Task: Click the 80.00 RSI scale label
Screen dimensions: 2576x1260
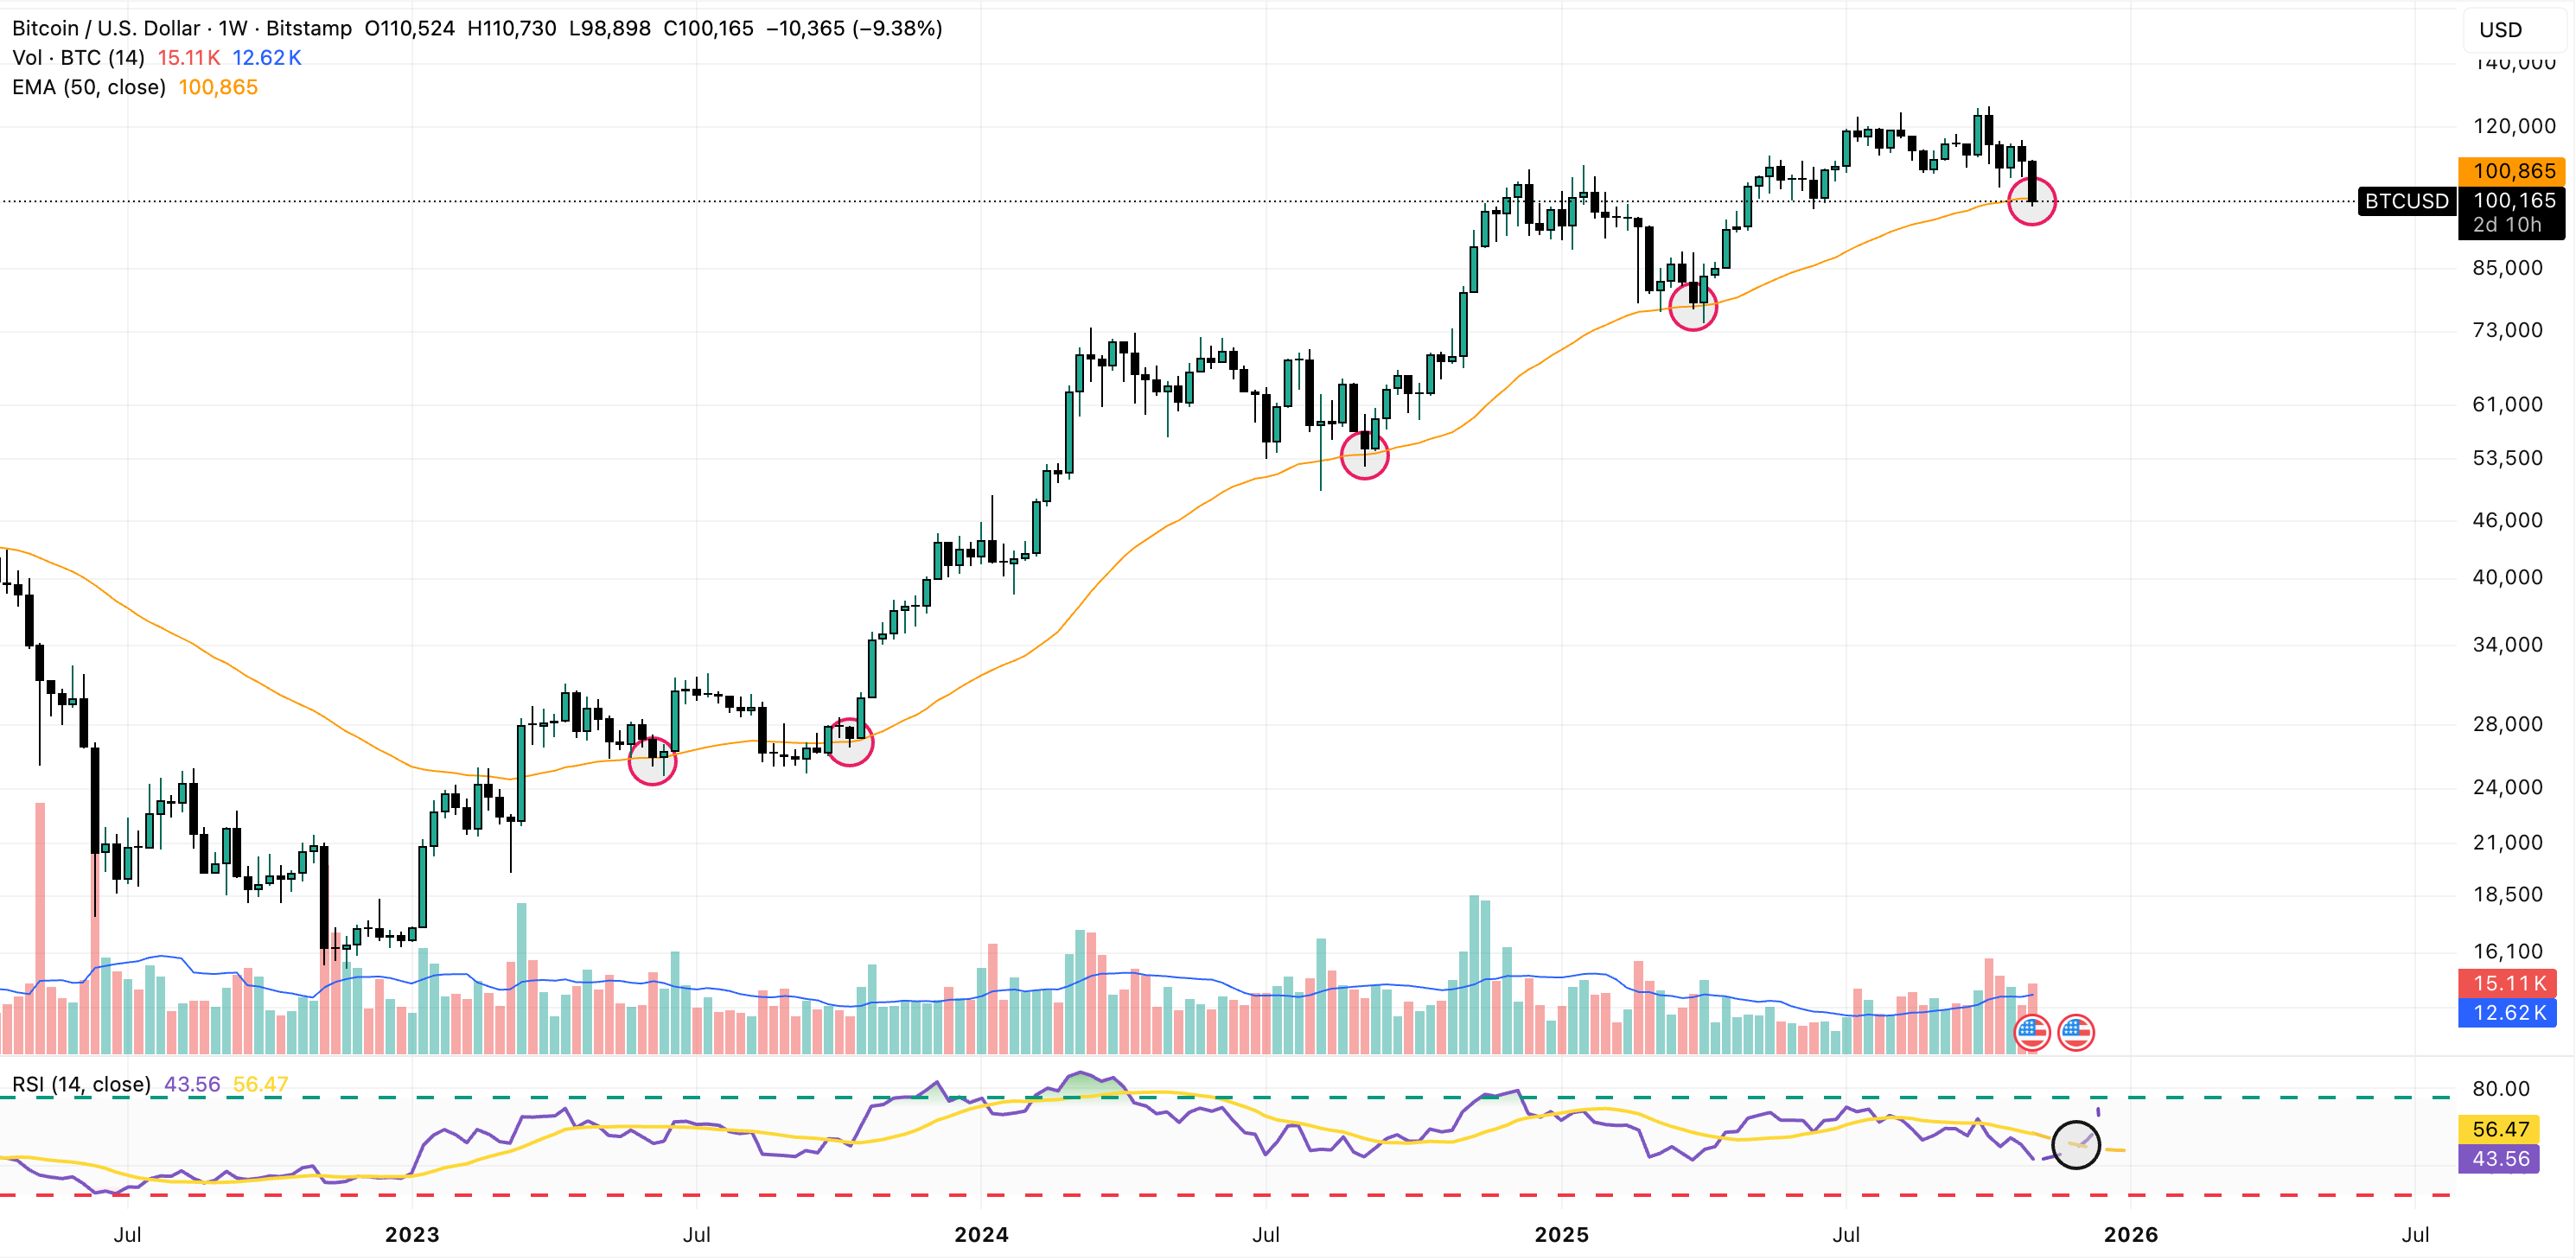Action: [2500, 1089]
